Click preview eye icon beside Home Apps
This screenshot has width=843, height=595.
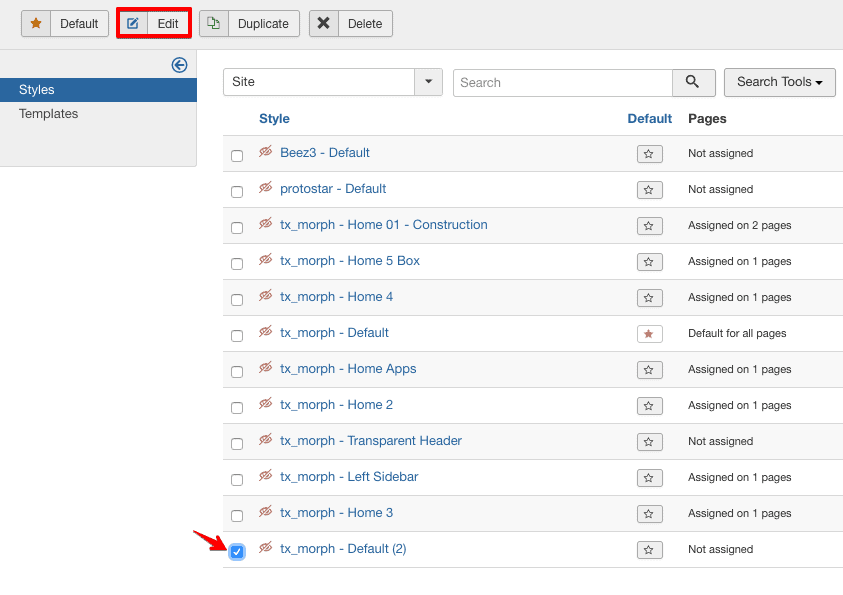[266, 368]
